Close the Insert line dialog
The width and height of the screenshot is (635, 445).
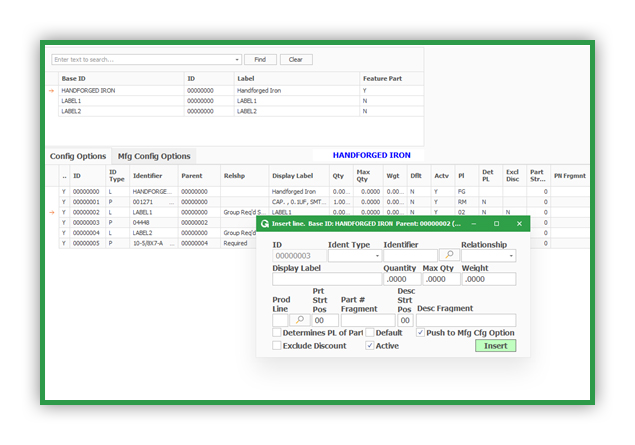click(x=519, y=224)
